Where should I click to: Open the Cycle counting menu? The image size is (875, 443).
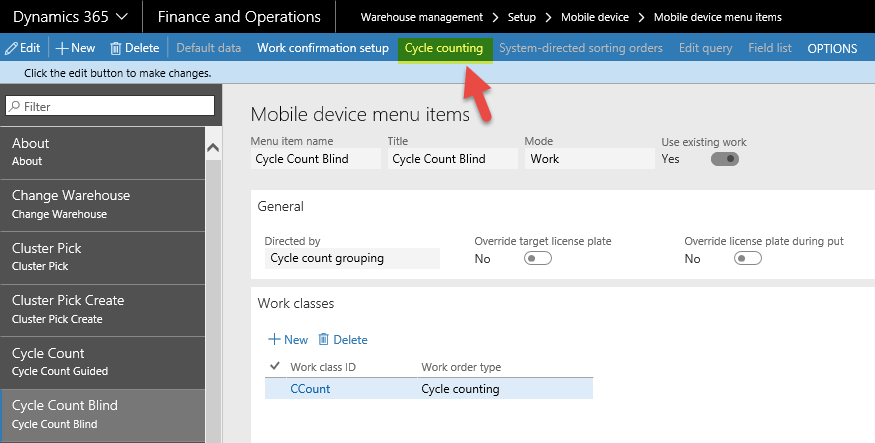[443, 48]
